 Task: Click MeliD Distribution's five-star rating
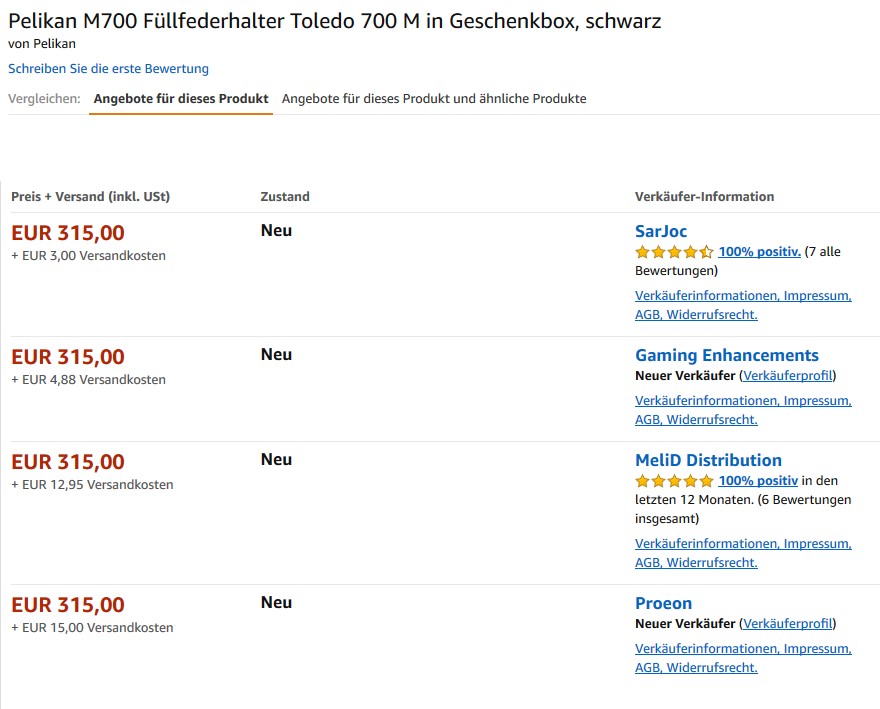pos(674,481)
